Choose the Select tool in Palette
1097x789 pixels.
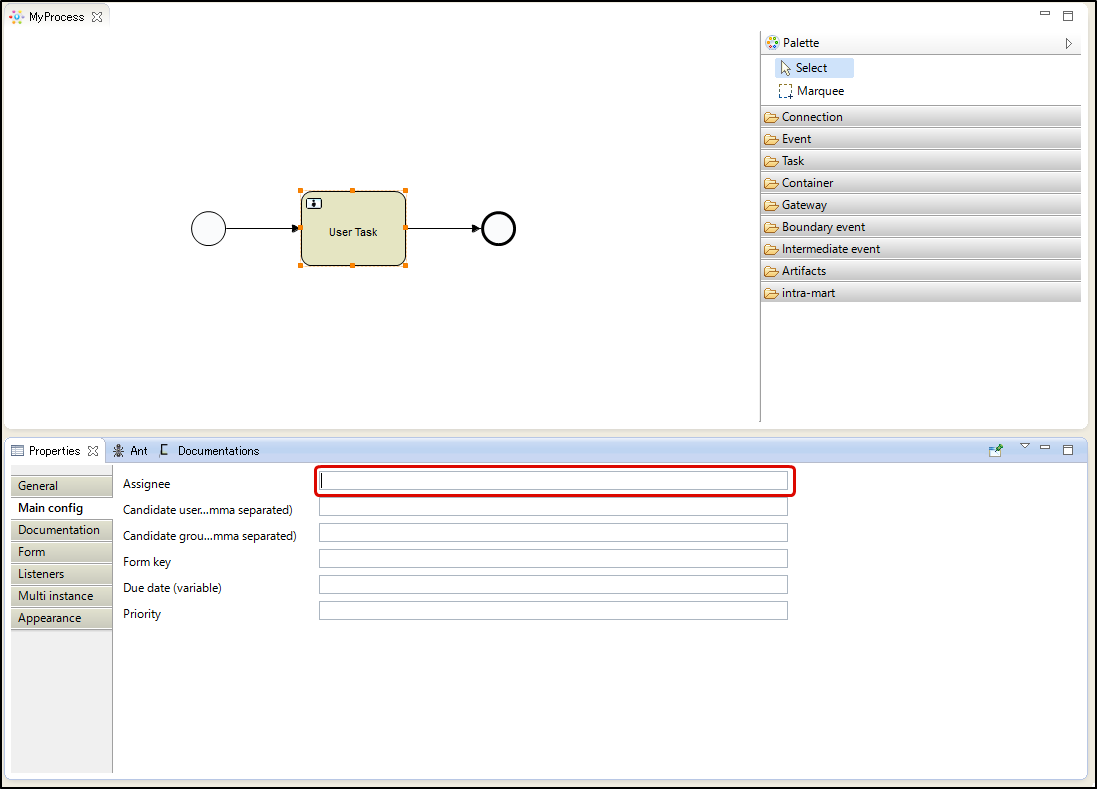(814, 68)
